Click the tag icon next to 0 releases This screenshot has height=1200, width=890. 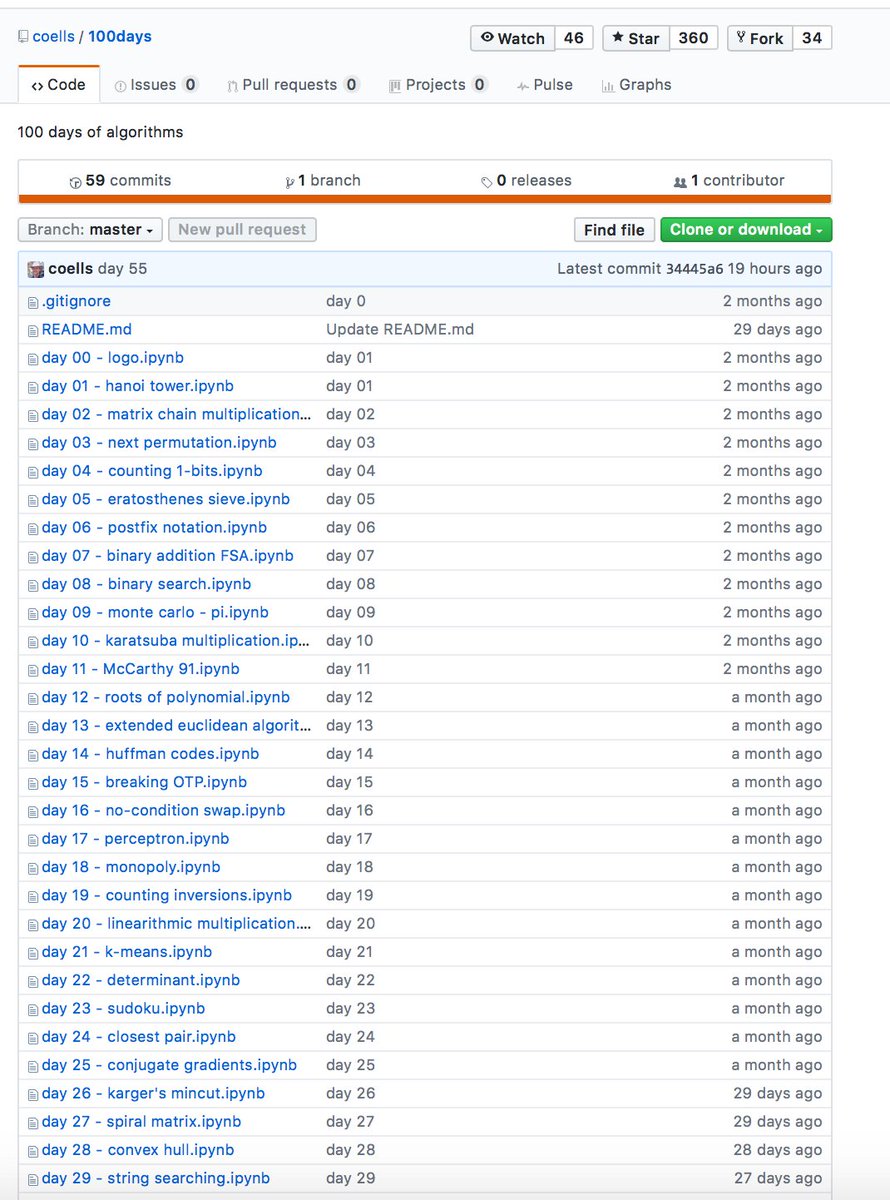click(x=487, y=182)
